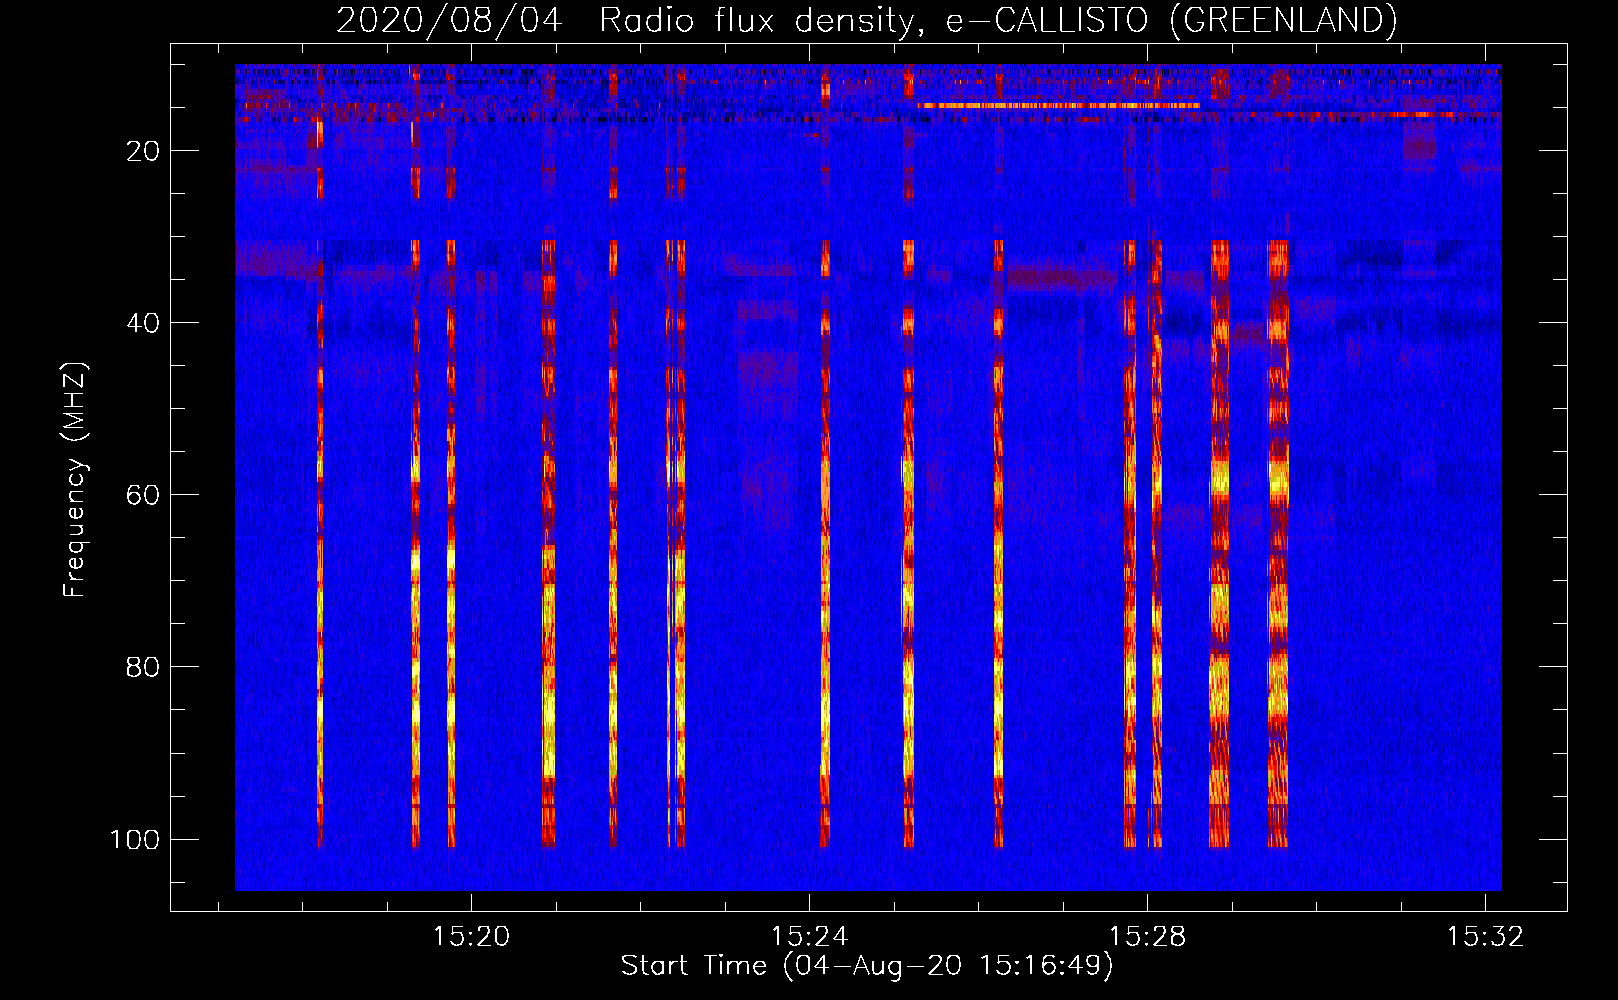
Task: Click the '15:20' time tick label
Action: (471, 937)
